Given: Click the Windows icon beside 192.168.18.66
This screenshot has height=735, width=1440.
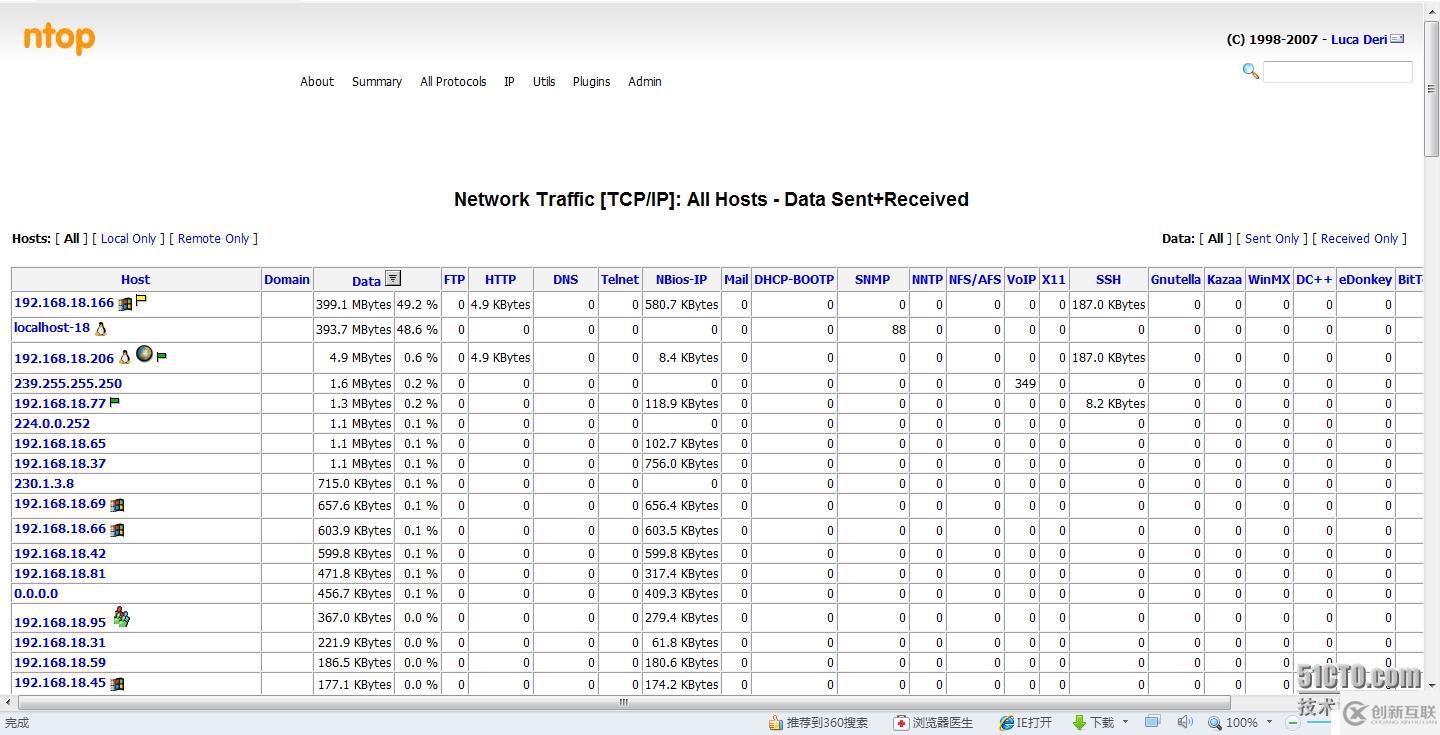Looking at the screenshot, I should 117,530.
